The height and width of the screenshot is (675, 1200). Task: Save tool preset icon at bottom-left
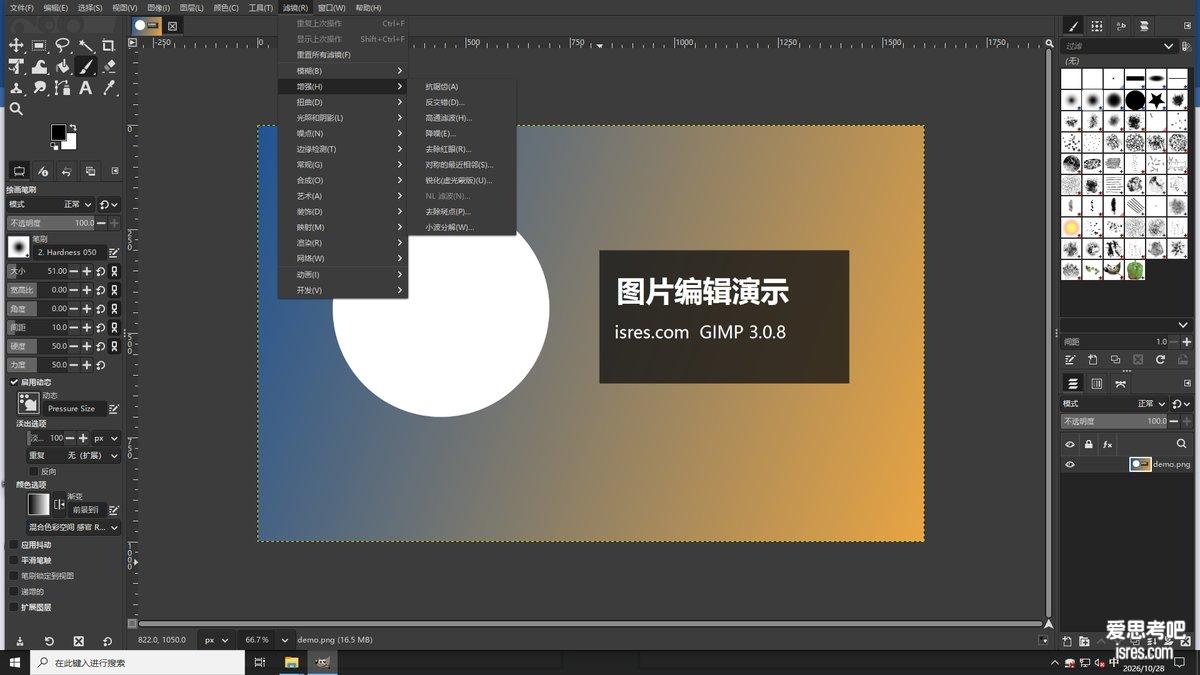click(x=19, y=641)
